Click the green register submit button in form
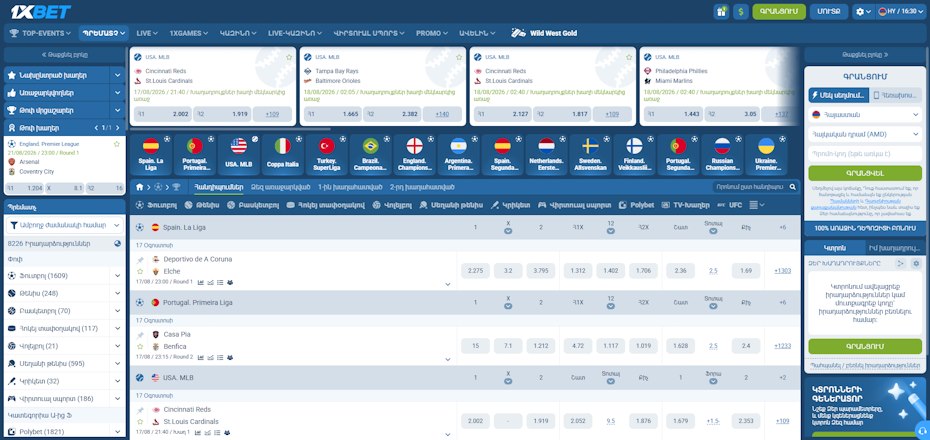The width and height of the screenshot is (930, 440). tap(865, 174)
